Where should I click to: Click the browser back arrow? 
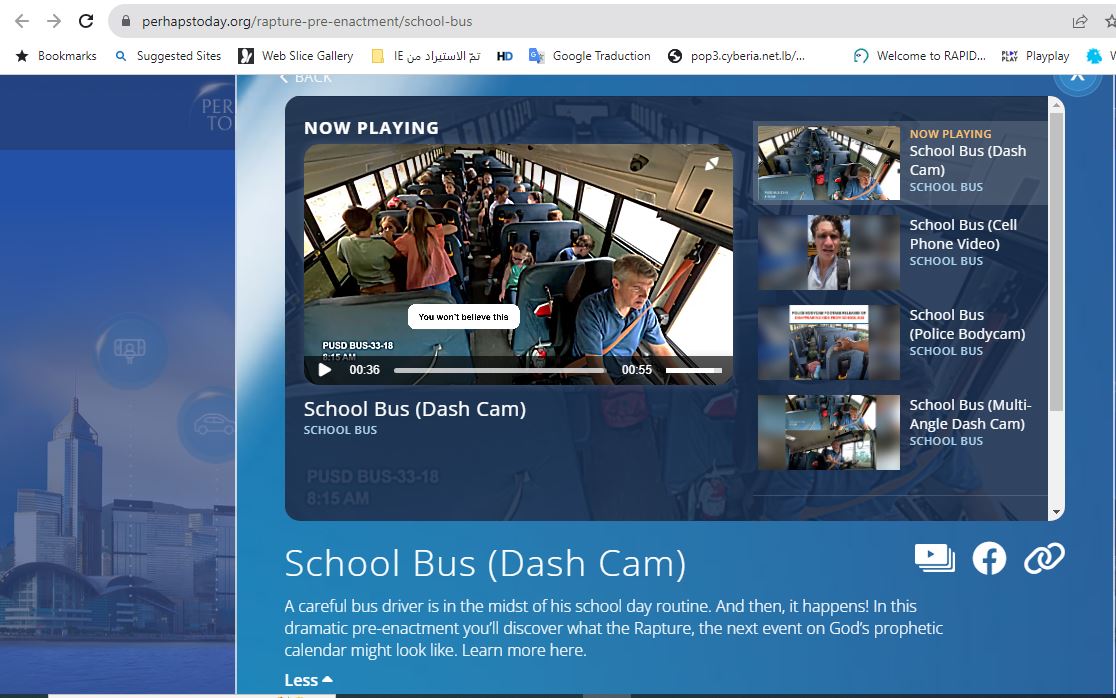point(22,21)
